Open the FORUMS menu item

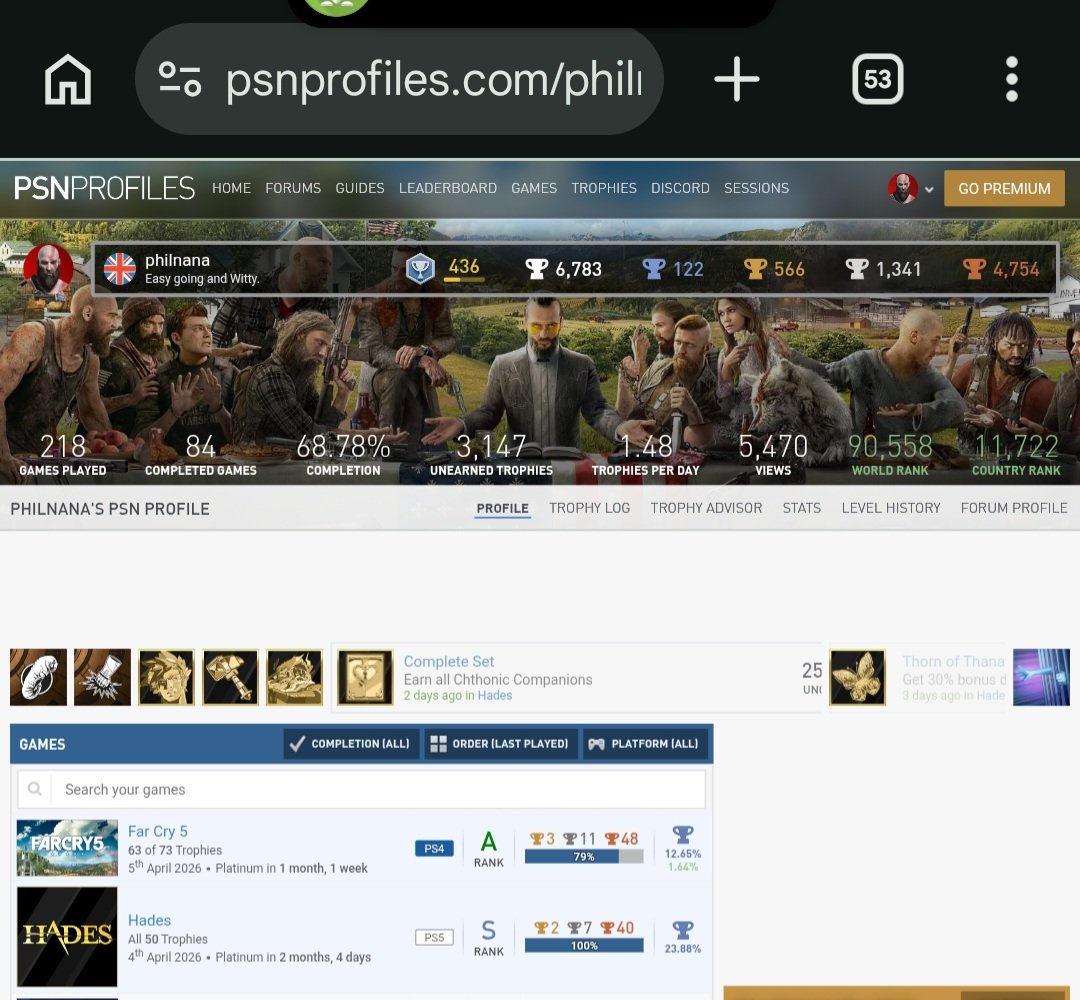(293, 188)
